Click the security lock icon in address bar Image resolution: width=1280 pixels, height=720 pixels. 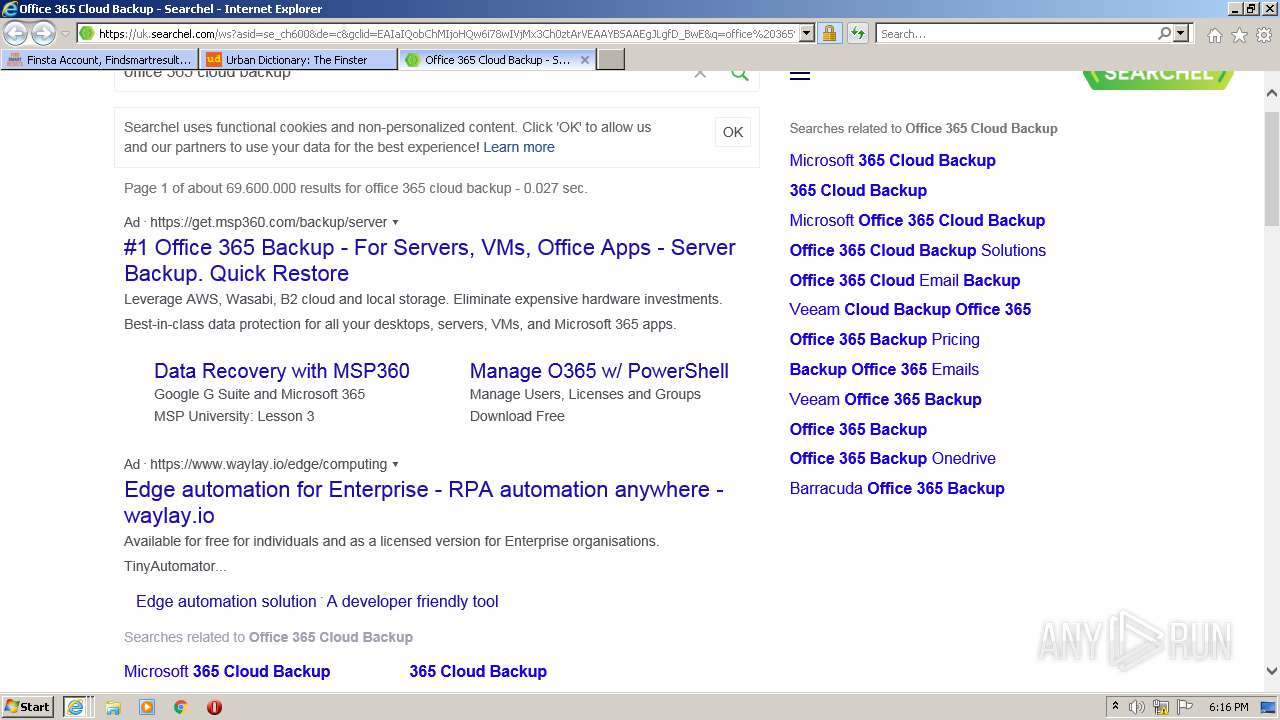click(829, 34)
